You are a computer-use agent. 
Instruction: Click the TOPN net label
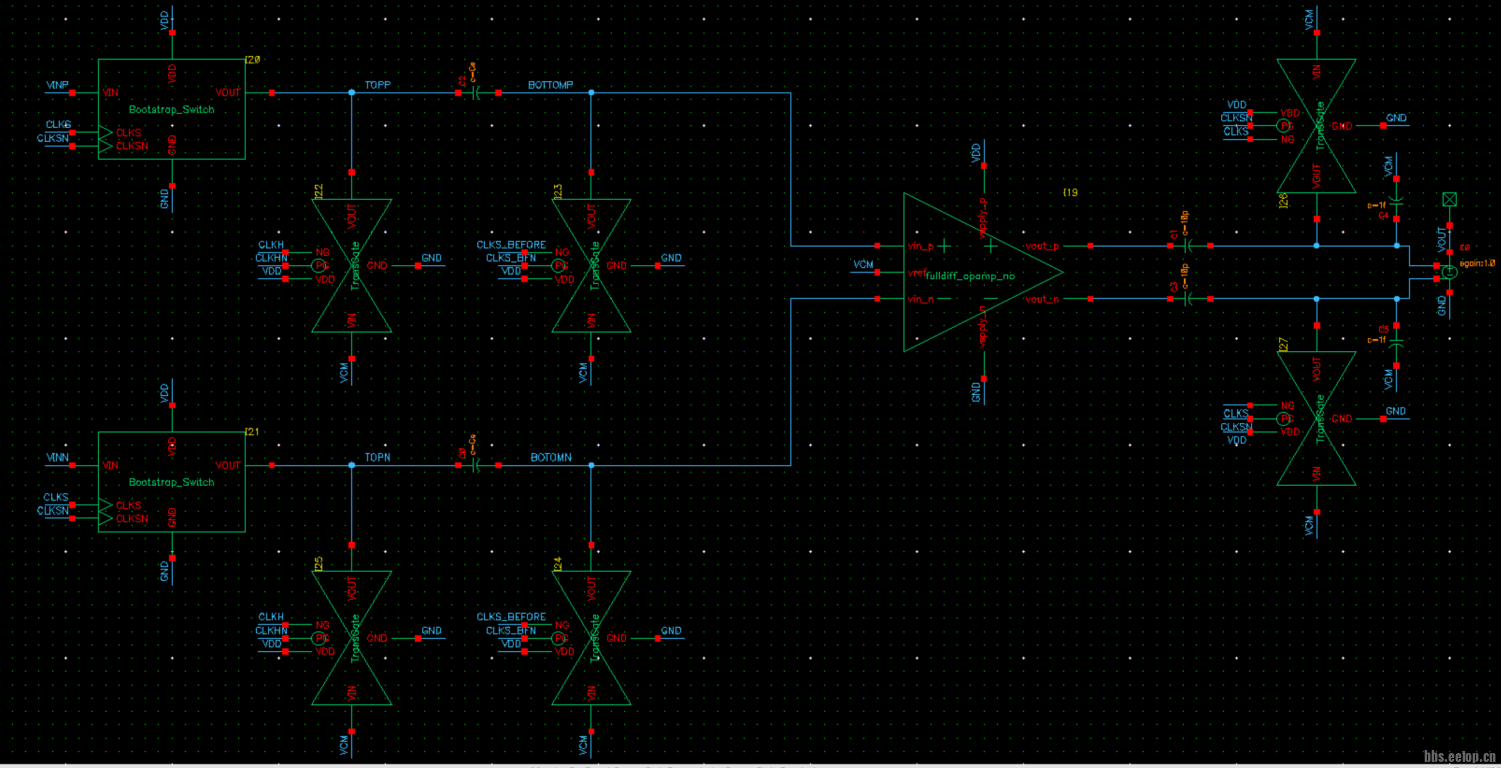(x=377, y=458)
